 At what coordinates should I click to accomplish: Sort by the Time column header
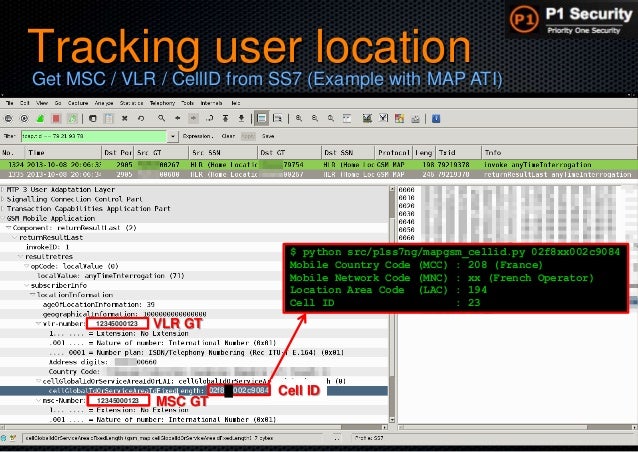(x=63, y=153)
